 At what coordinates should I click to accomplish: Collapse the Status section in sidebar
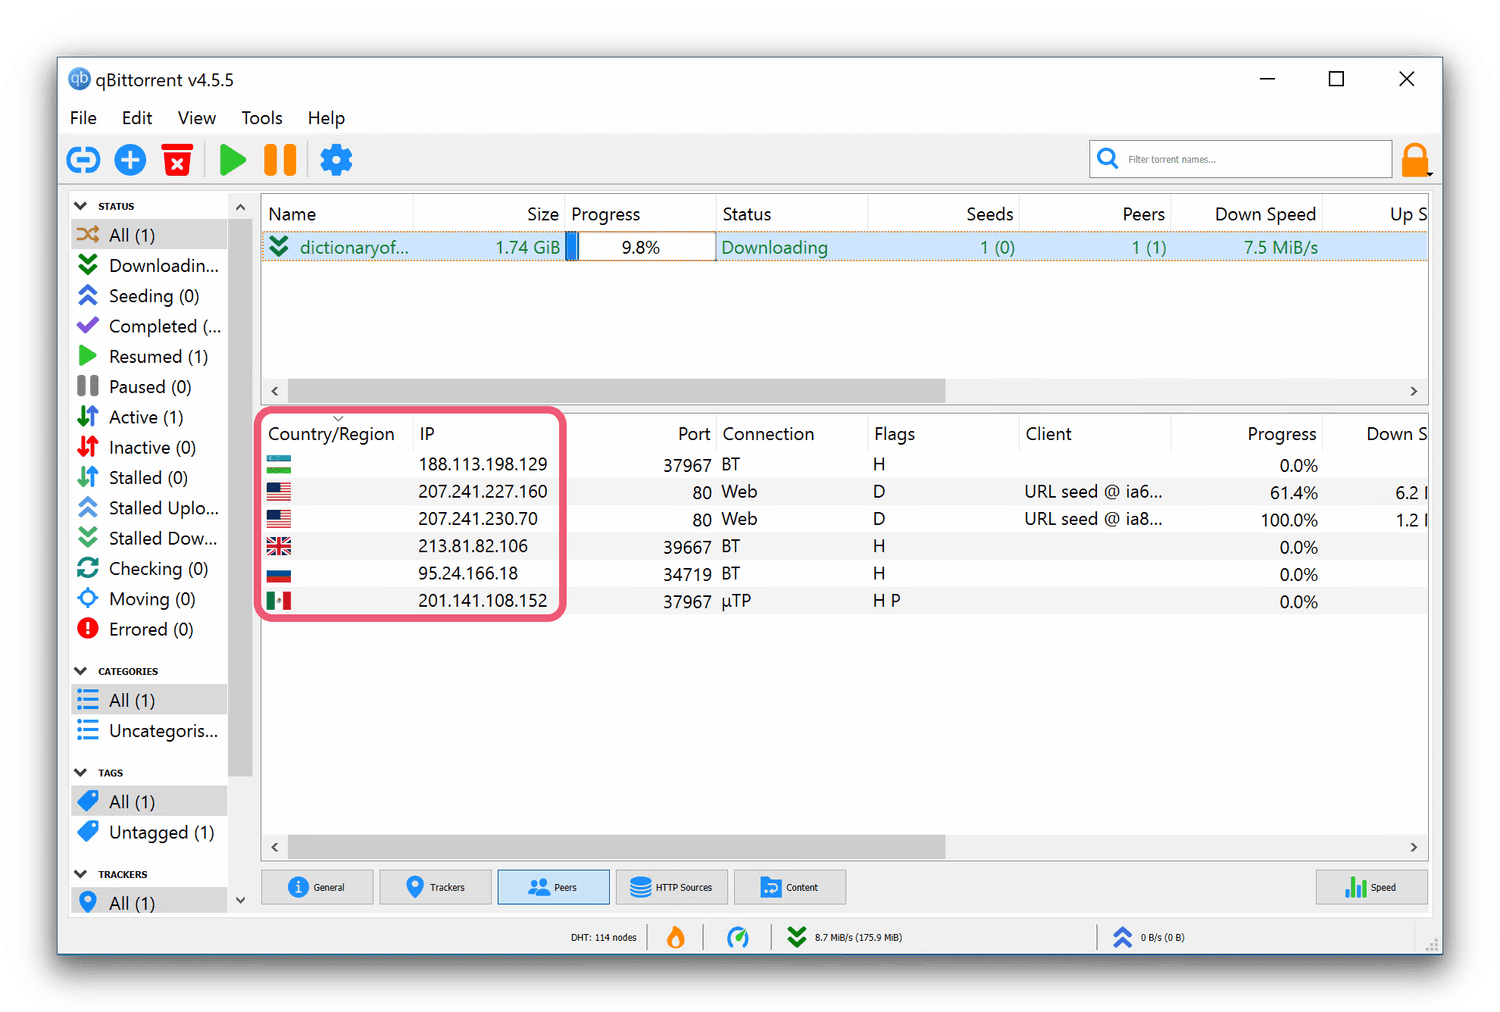pyautogui.click(x=81, y=206)
